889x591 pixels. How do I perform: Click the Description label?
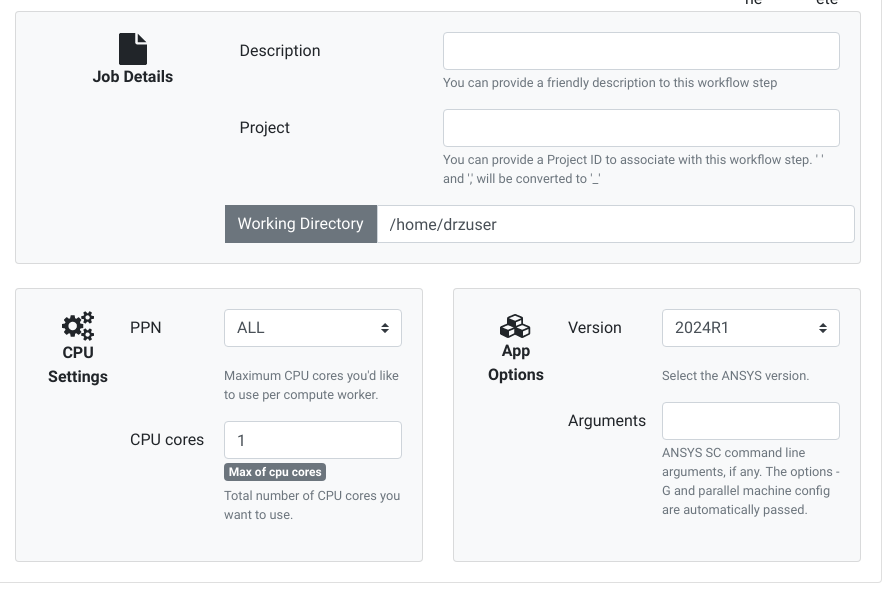pyautogui.click(x=280, y=50)
